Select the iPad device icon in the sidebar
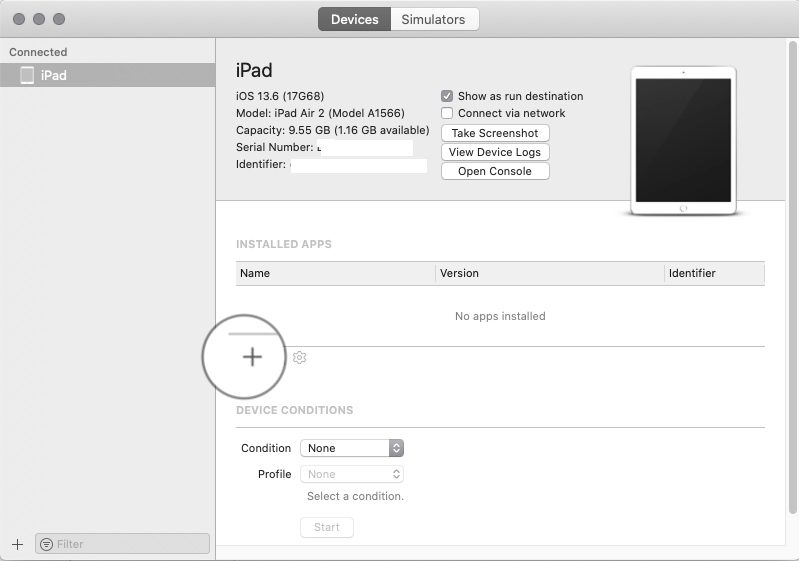 tap(27, 75)
